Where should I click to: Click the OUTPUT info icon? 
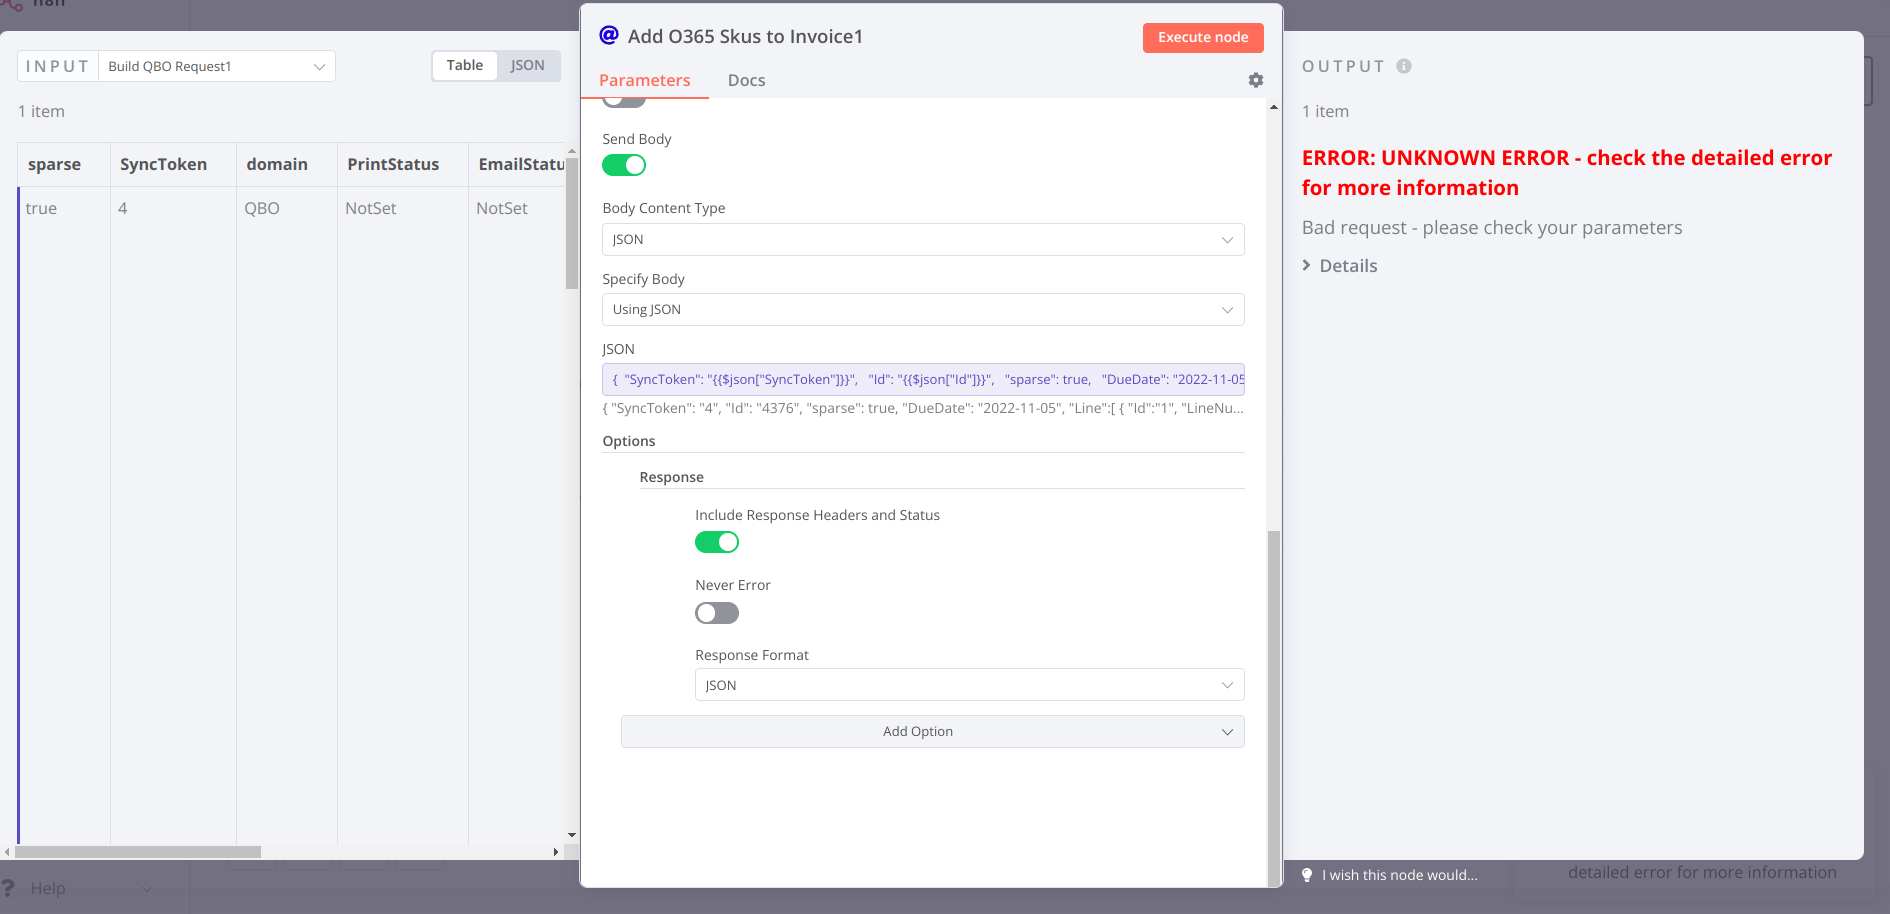click(x=1404, y=66)
